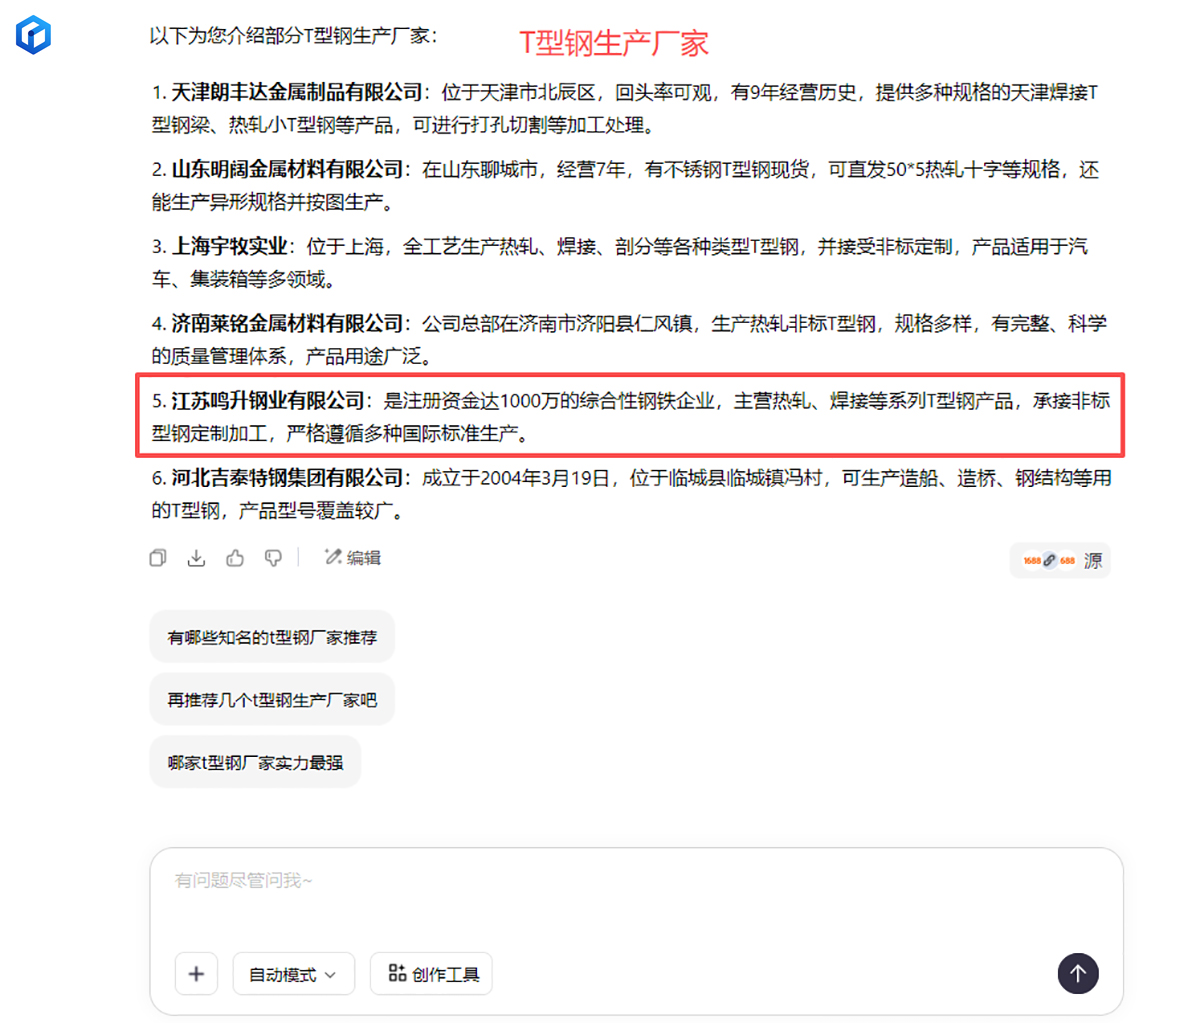Click the copy response icon

pos(158,558)
